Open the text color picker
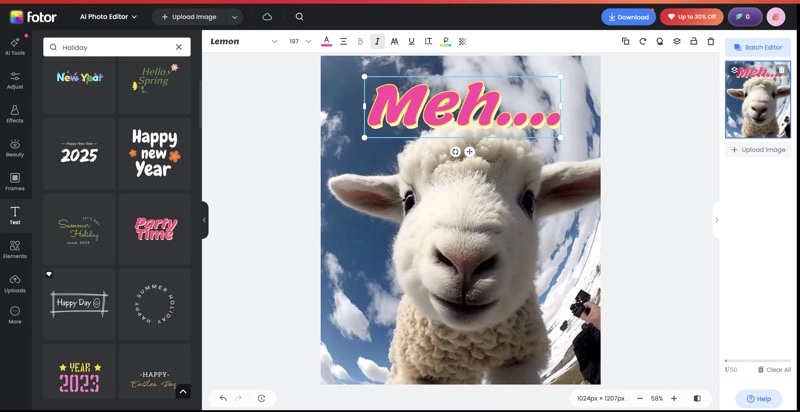The image size is (800, 412). click(x=327, y=41)
